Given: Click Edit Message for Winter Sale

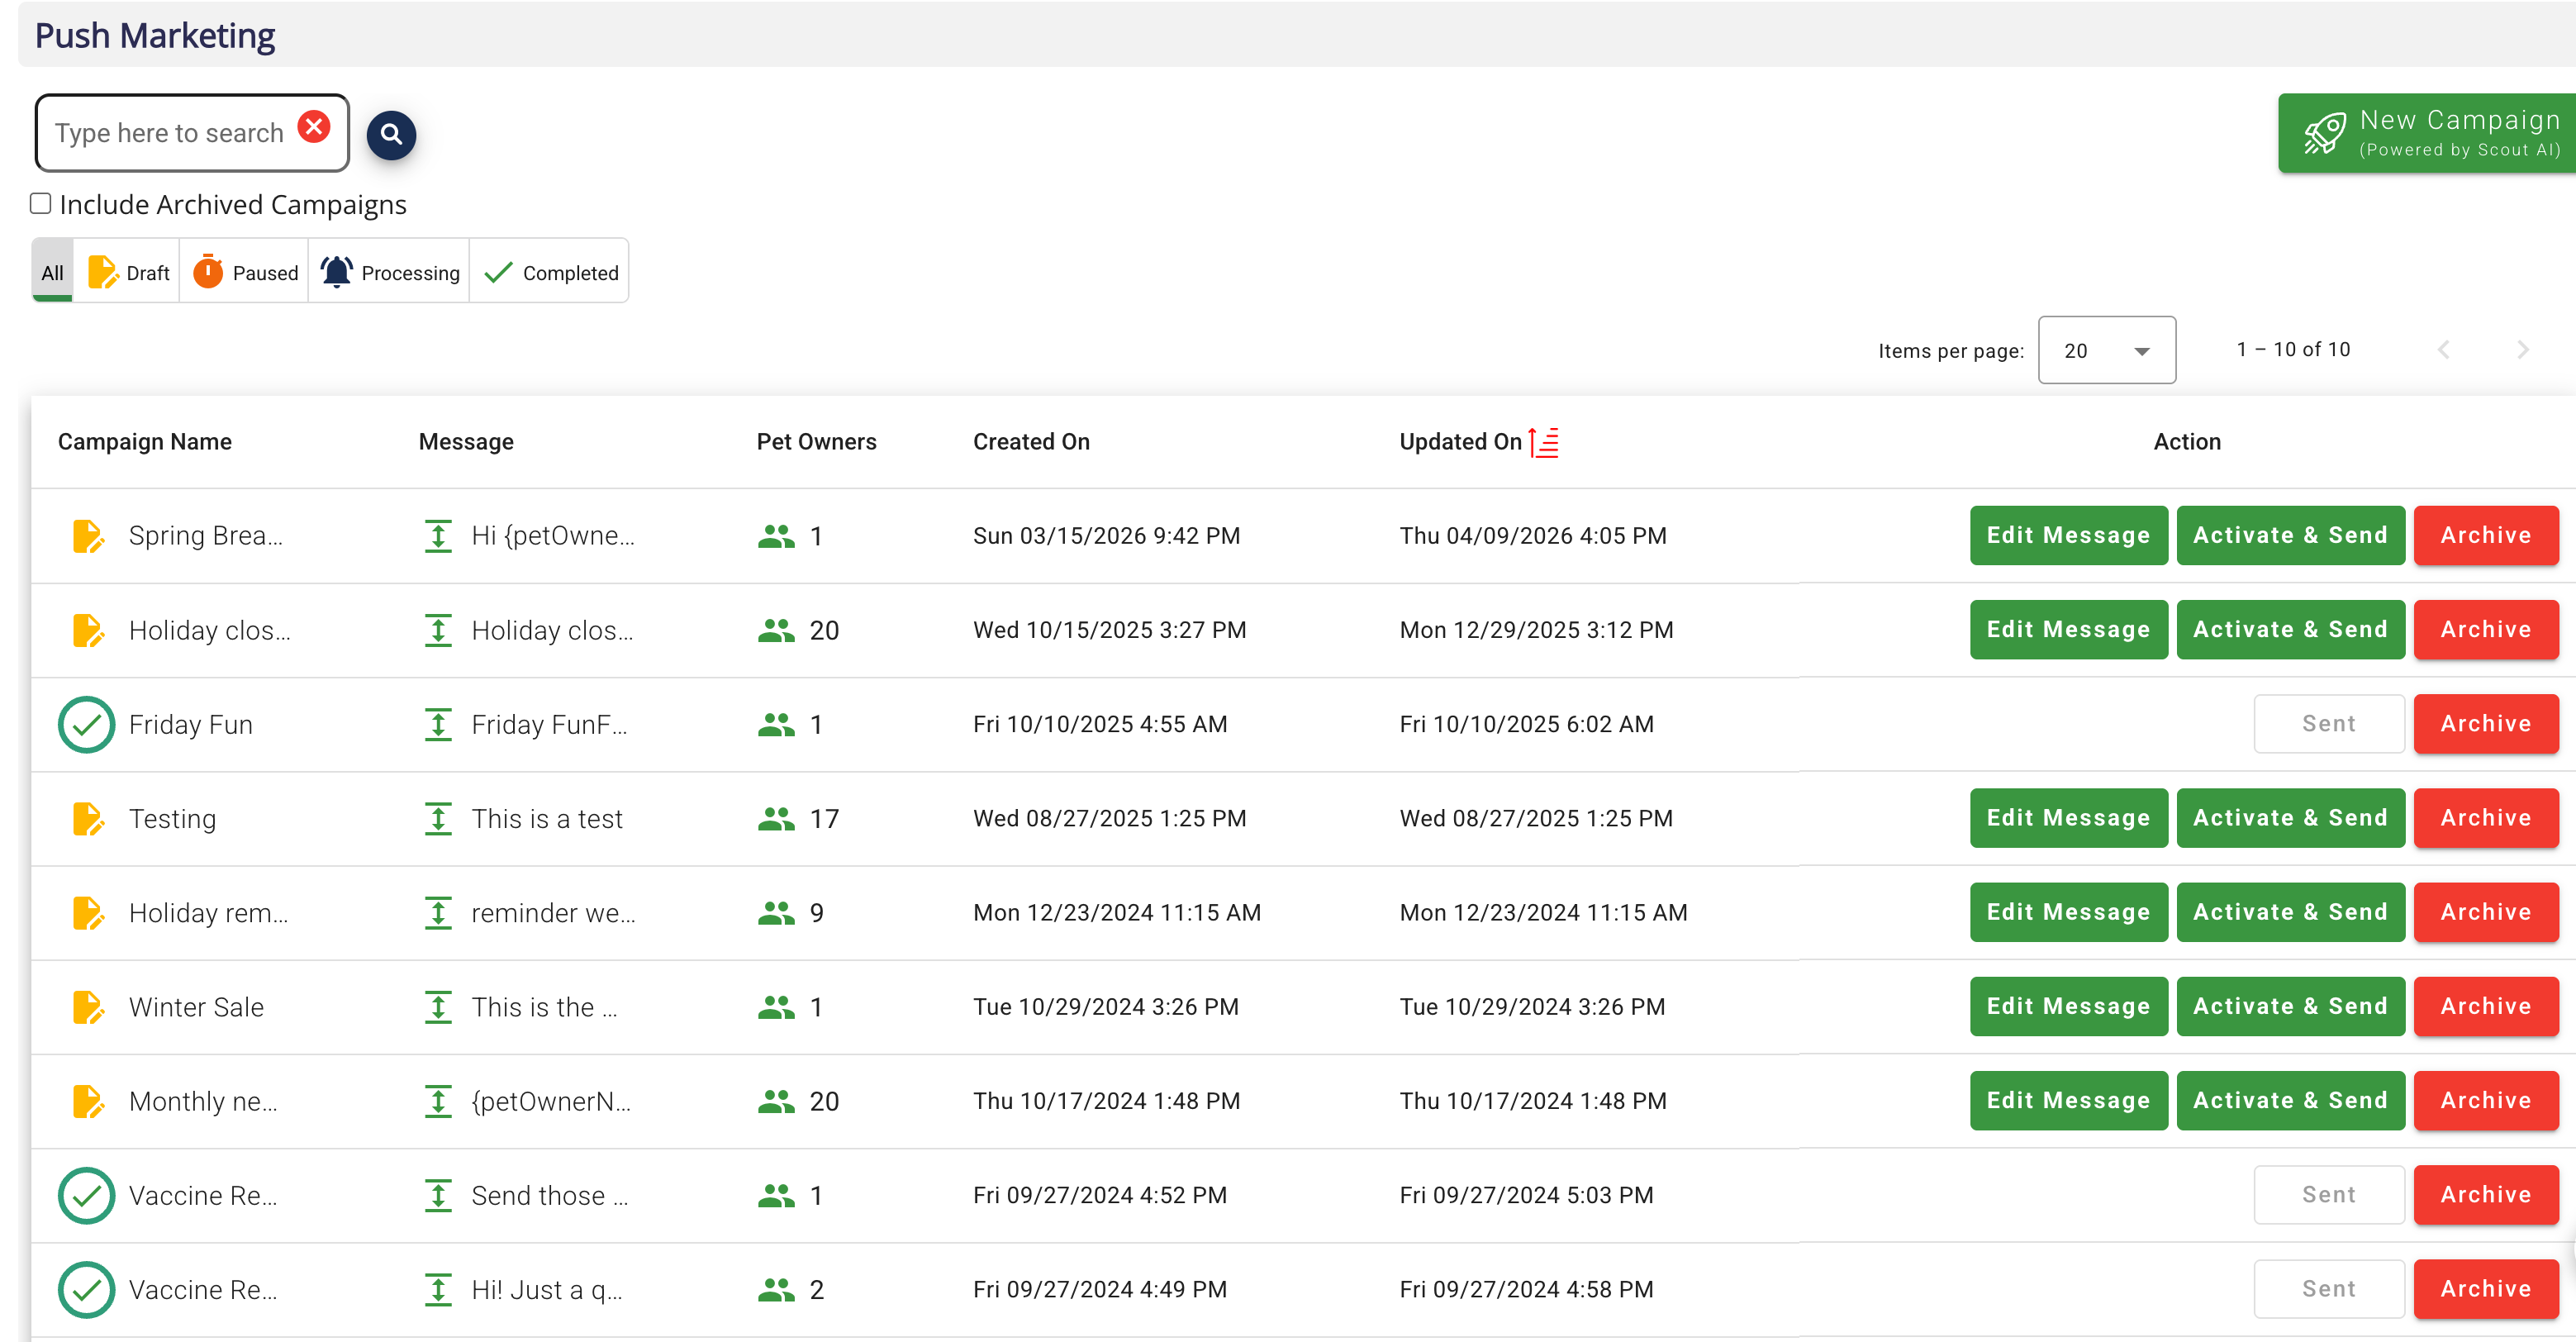Looking at the screenshot, I should (x=2067, y=1006).
